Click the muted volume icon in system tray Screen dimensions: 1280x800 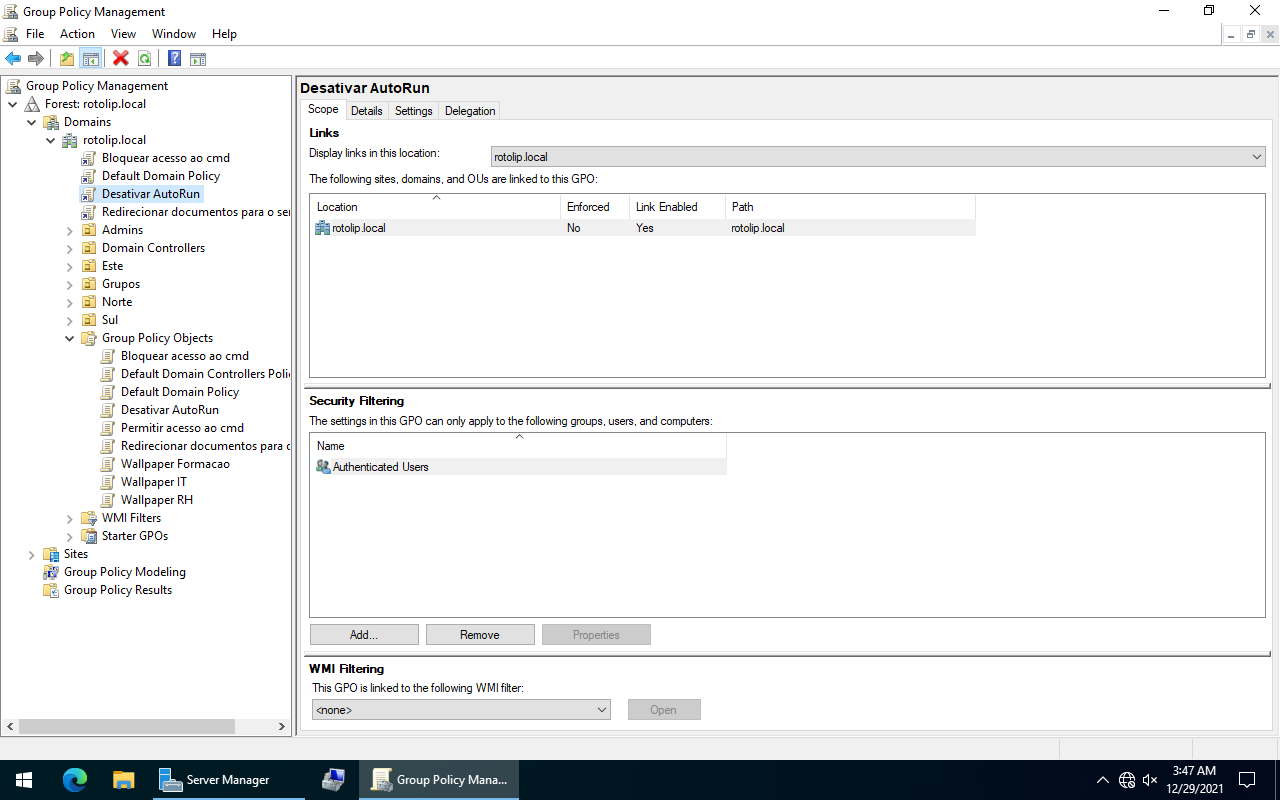tap(1150, 780)
